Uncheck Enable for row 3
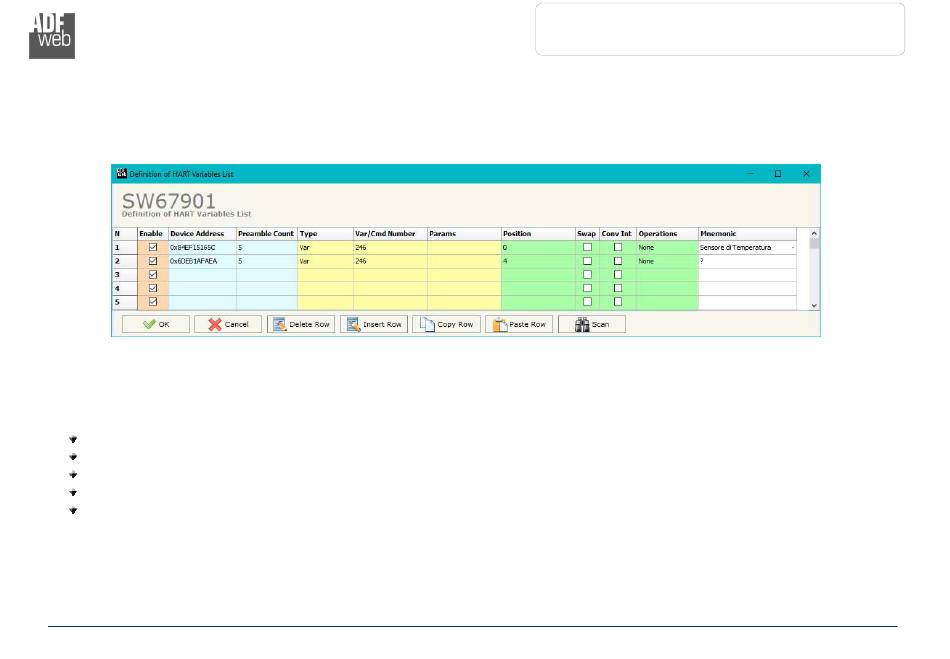Viewport: 950px width, 659px height. [153, 274]
